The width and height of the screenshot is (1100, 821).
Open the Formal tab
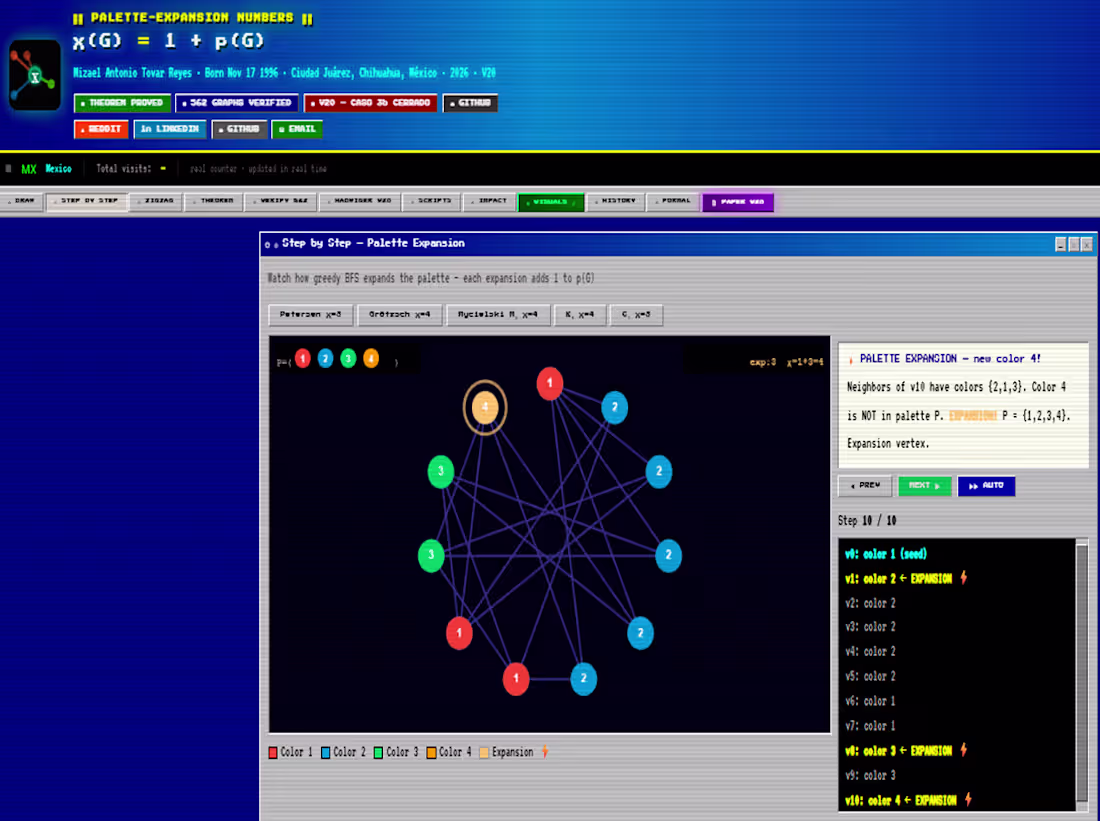[673, 201]
